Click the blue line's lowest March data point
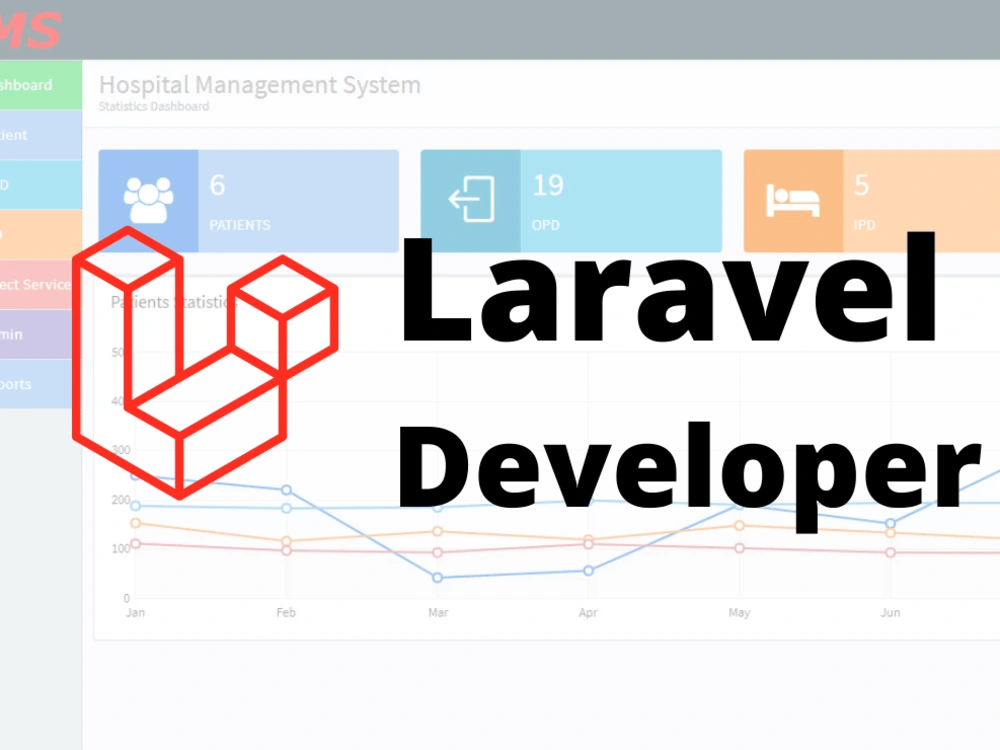 pyautogui.click(x=438, y=578)
